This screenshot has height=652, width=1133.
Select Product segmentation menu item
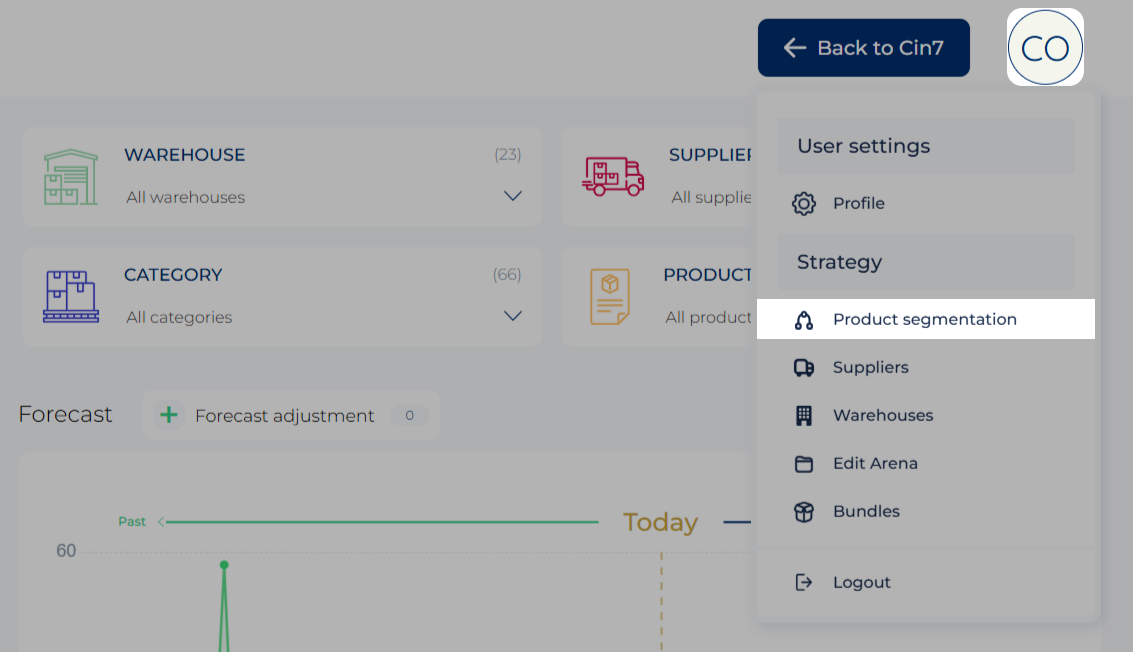pos(924,320)
